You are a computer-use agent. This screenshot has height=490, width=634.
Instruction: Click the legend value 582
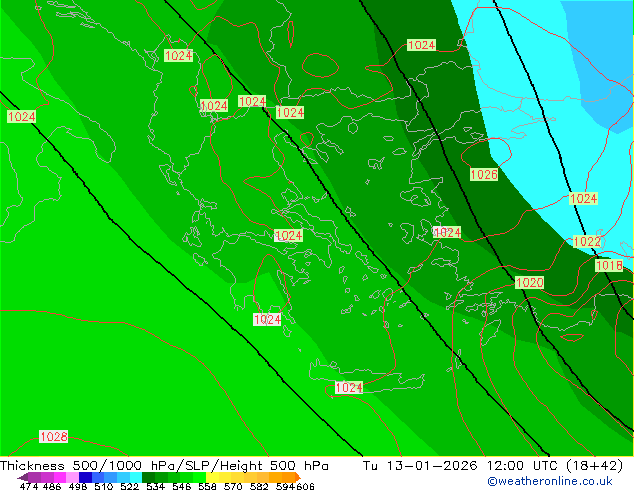(x=259, y=486)
